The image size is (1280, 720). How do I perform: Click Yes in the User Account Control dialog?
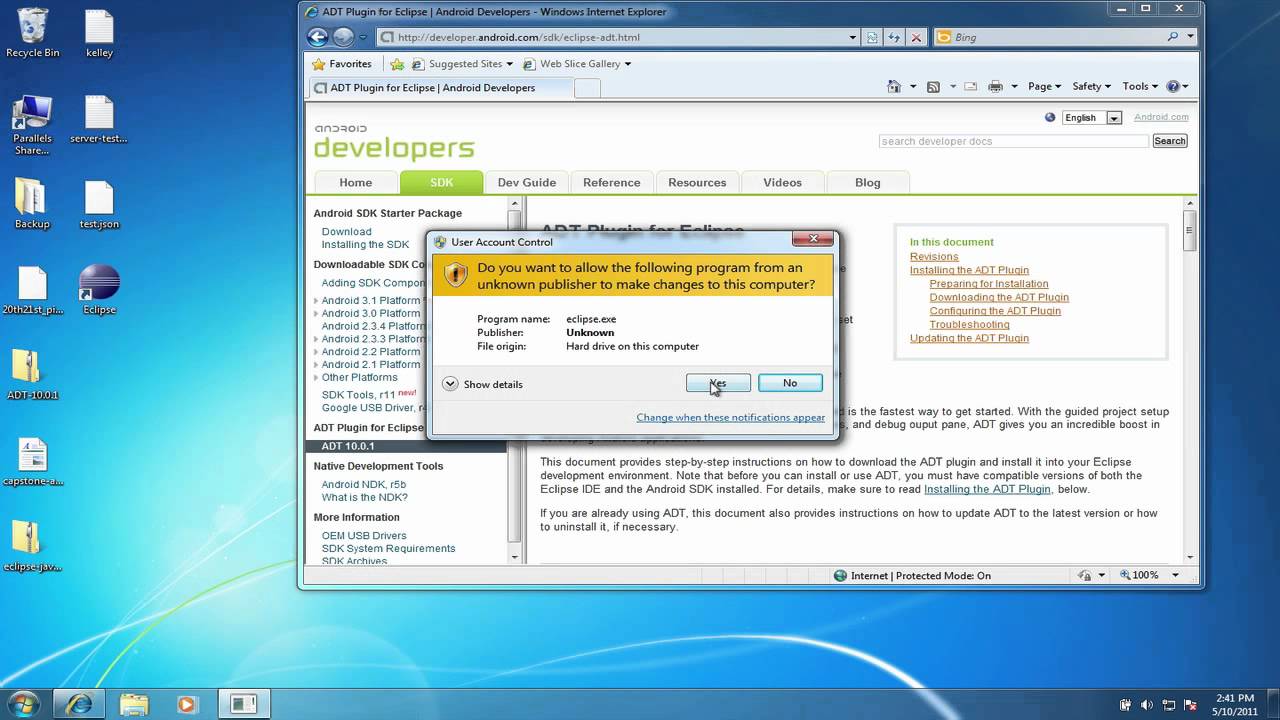(718, 383)
